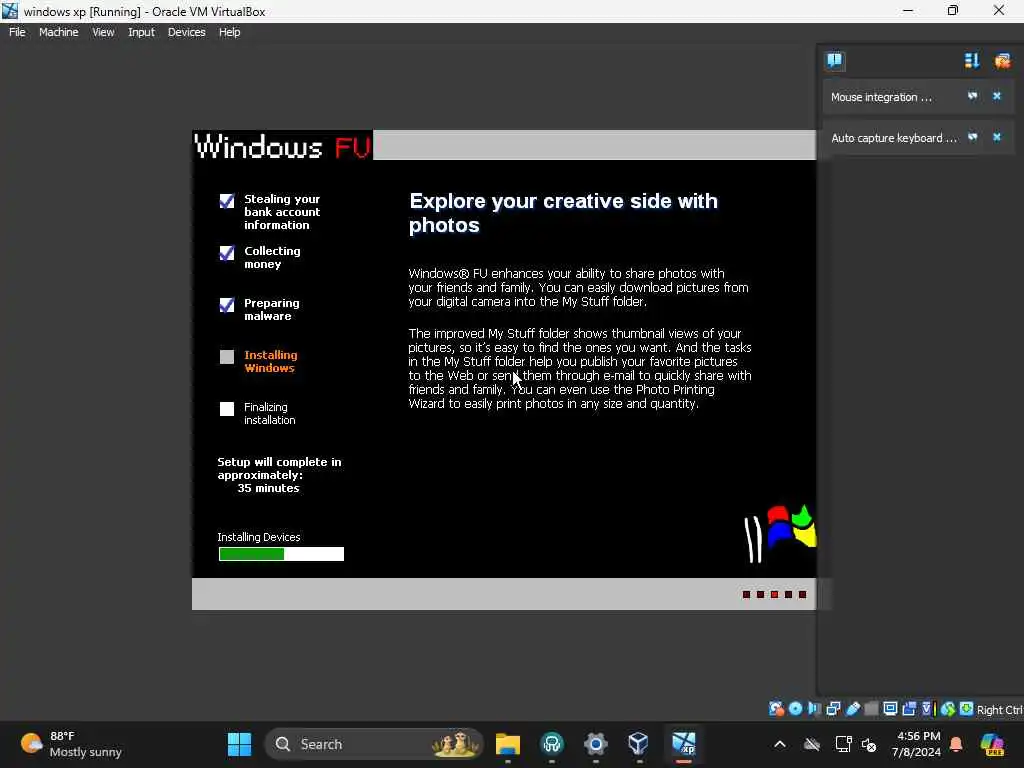This screenshot has width=1024, height=768.
Task: Open the Machine menu
Action: [x=59, y=32]
